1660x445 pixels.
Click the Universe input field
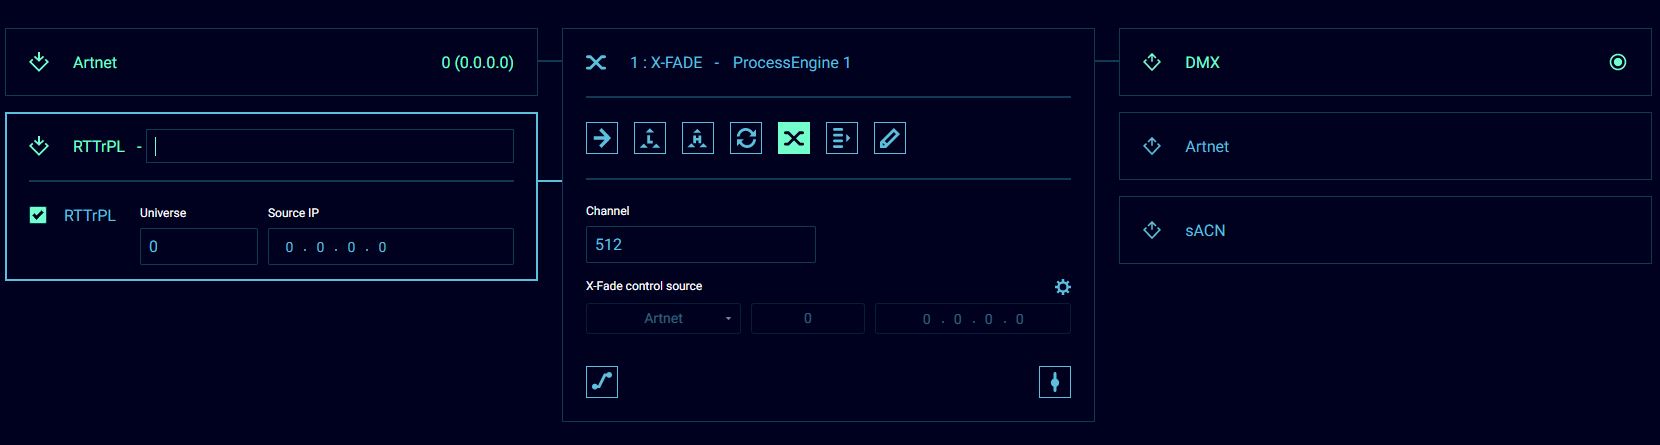click(198, 247)
